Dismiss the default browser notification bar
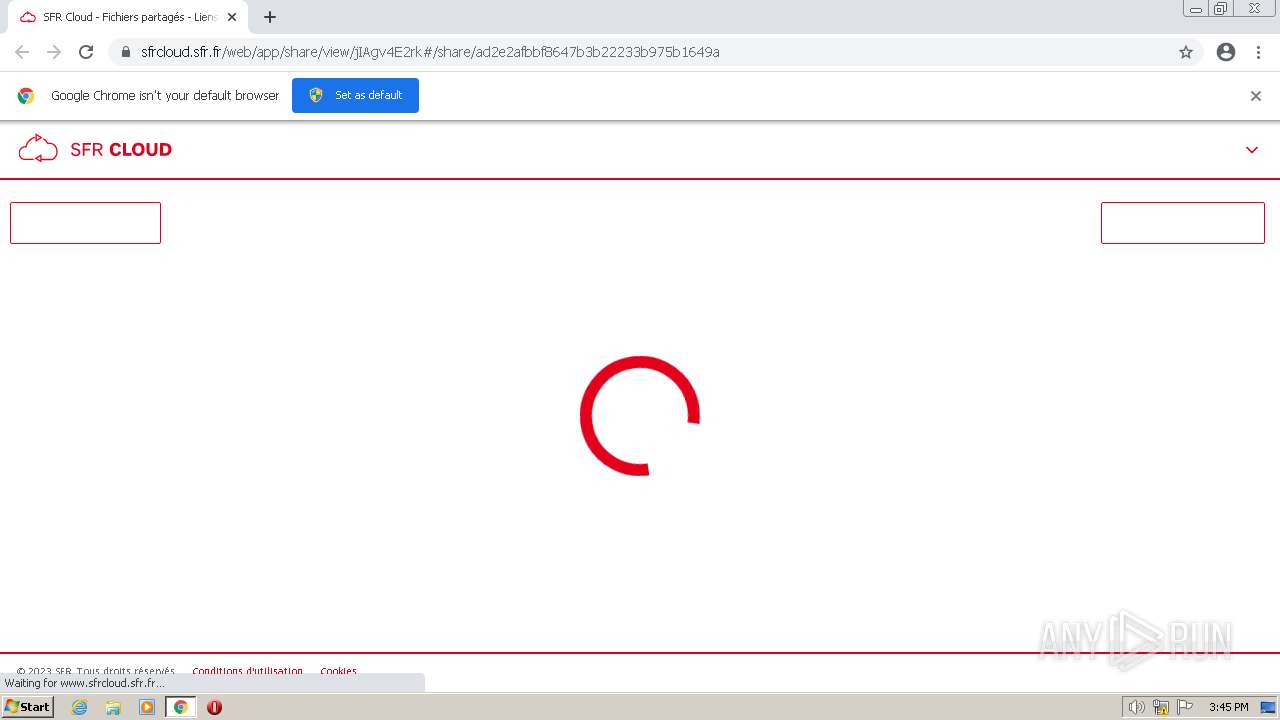This screenshot has height=720, width=1280. (x=1256, y=96)
